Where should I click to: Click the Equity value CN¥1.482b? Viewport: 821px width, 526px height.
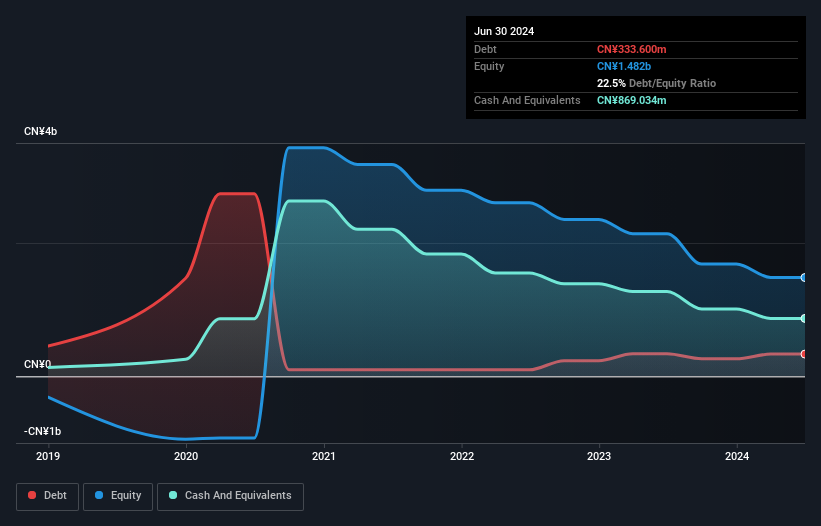tap(624, 66)
